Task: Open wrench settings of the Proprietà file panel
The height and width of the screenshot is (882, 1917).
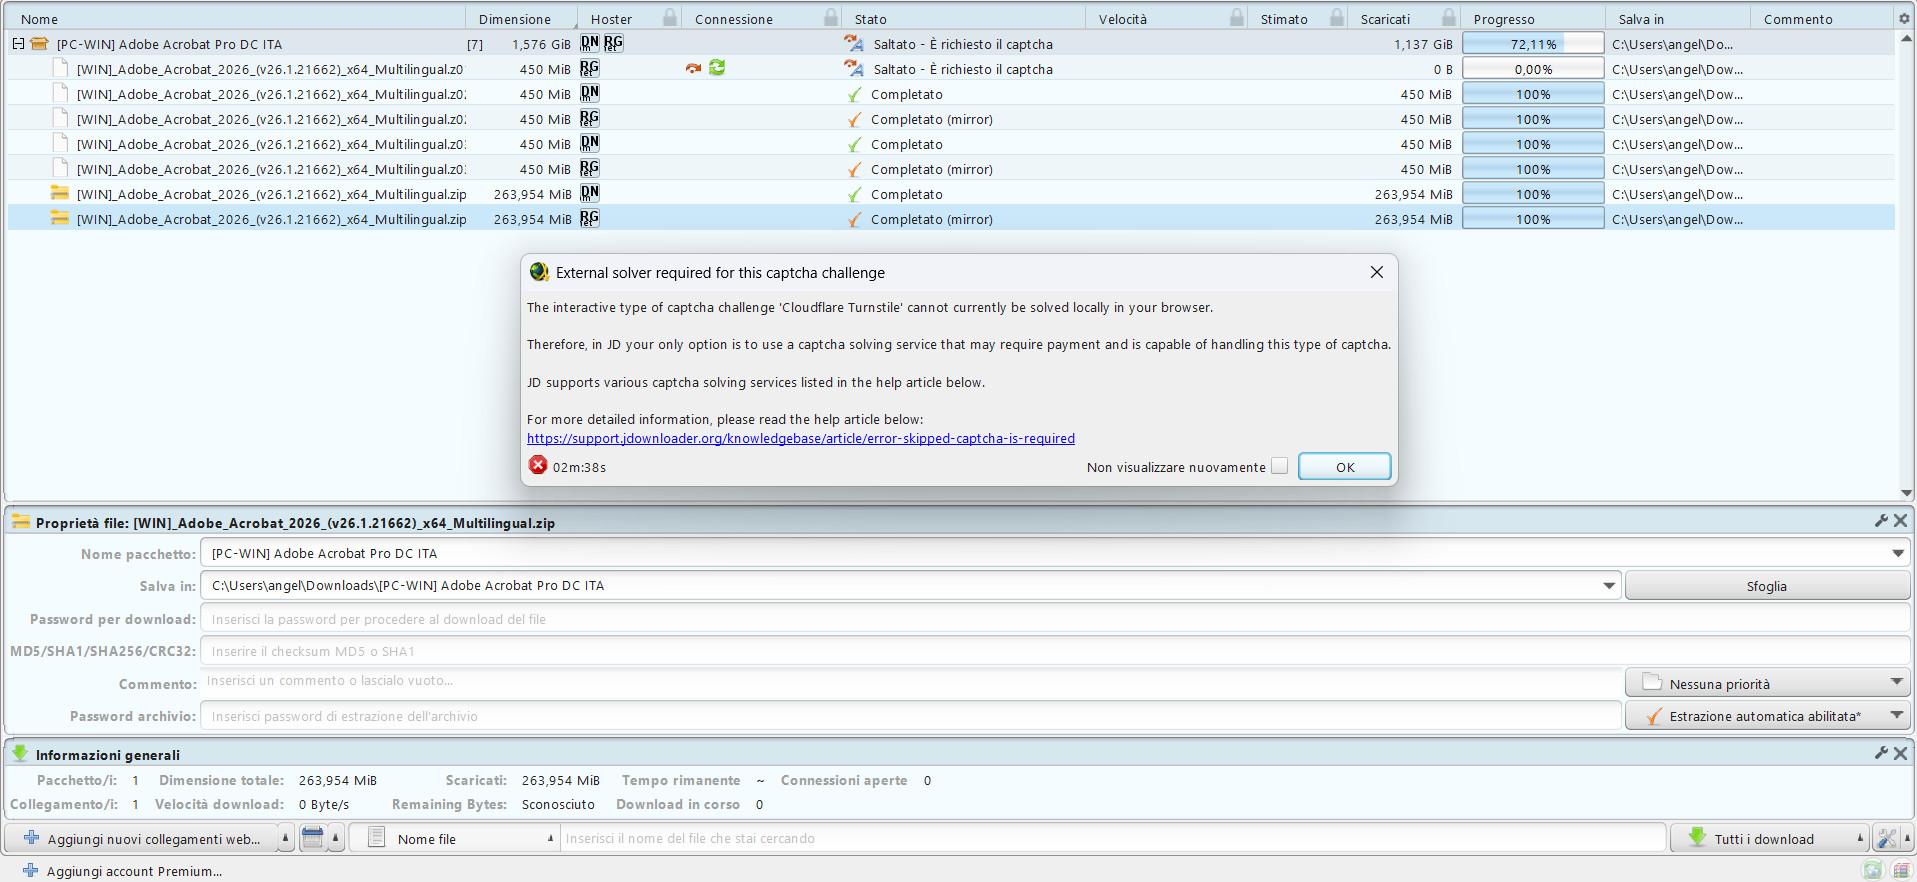Action: pos(1881,521)
